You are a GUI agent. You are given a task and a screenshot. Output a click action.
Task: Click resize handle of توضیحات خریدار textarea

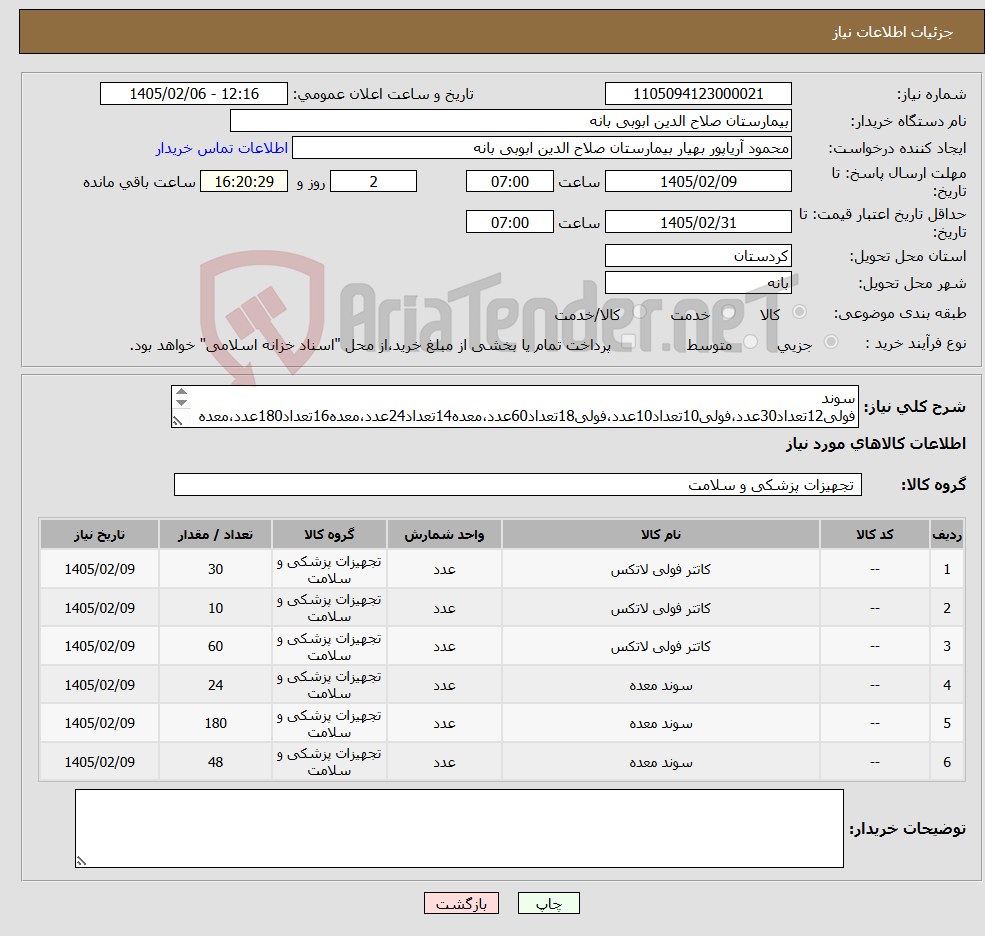[x=81, y=862]
